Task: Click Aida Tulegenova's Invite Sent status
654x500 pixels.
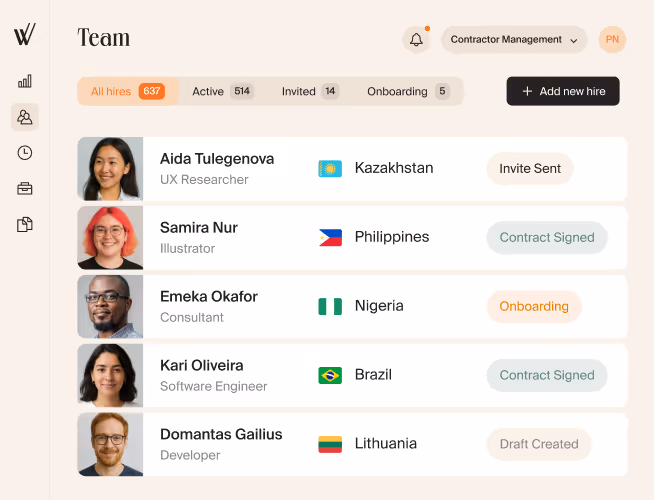Action: [530, 168]
